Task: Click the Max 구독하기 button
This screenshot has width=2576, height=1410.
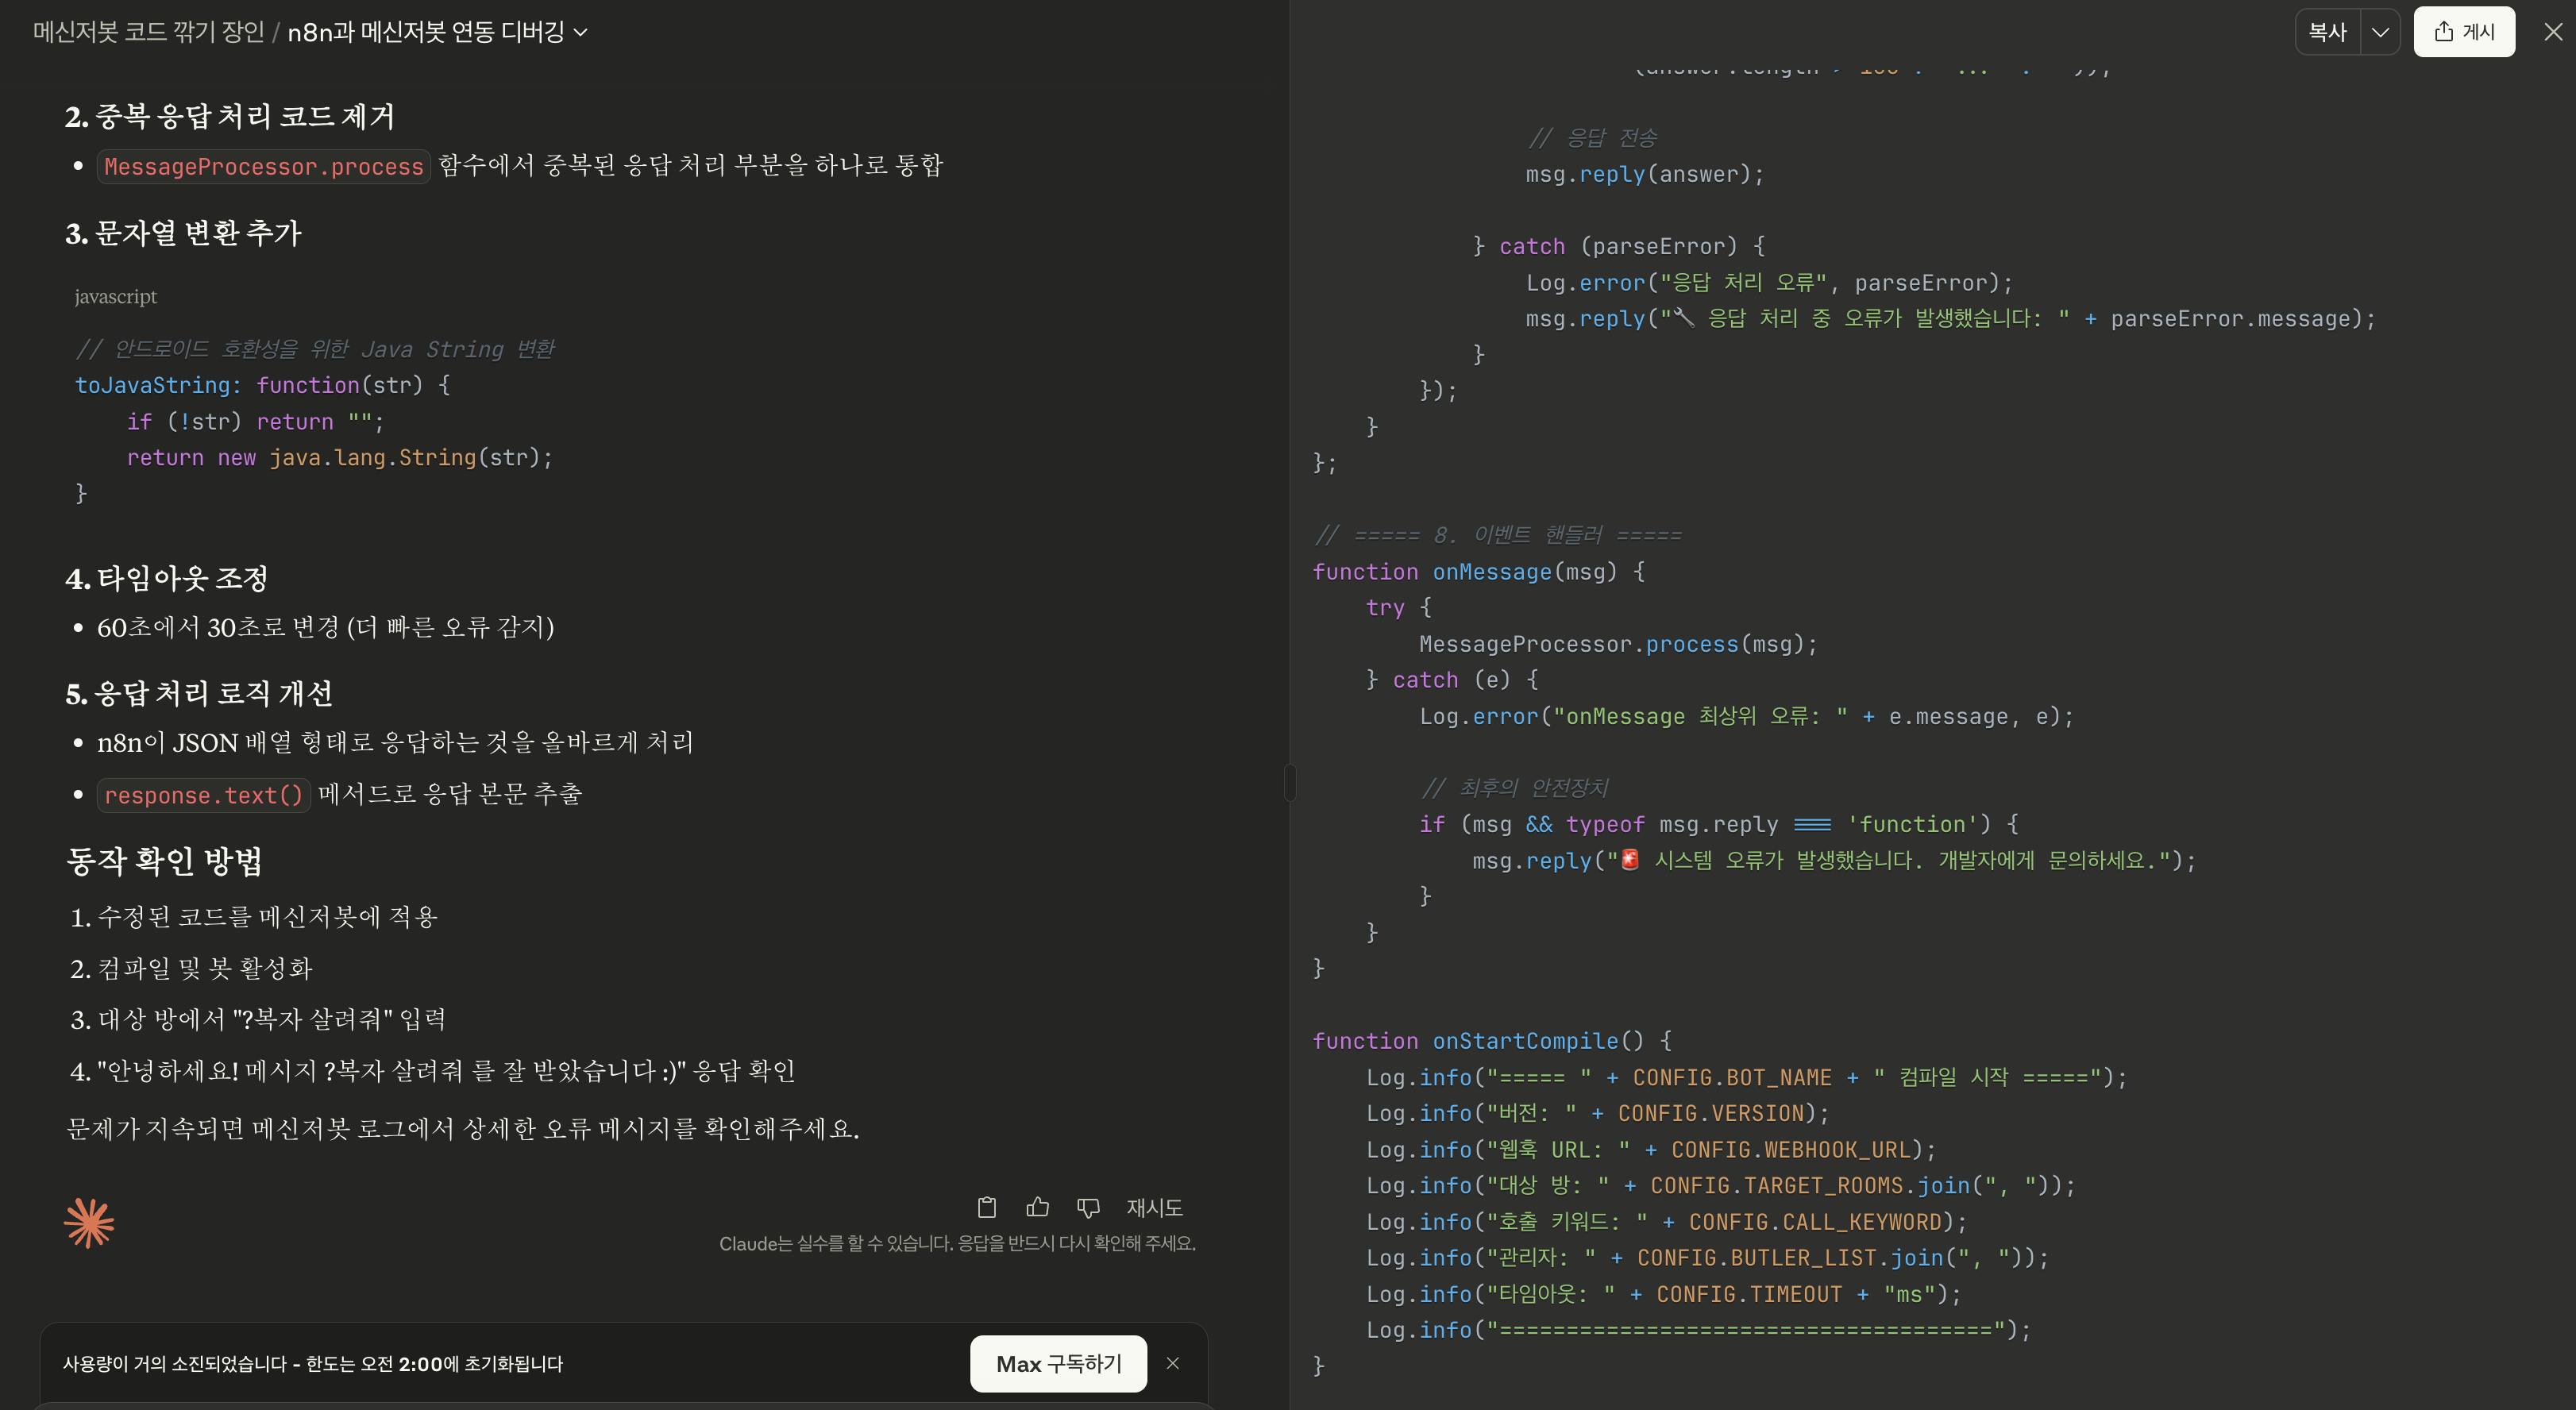Action: [x=1058, y=1363]
